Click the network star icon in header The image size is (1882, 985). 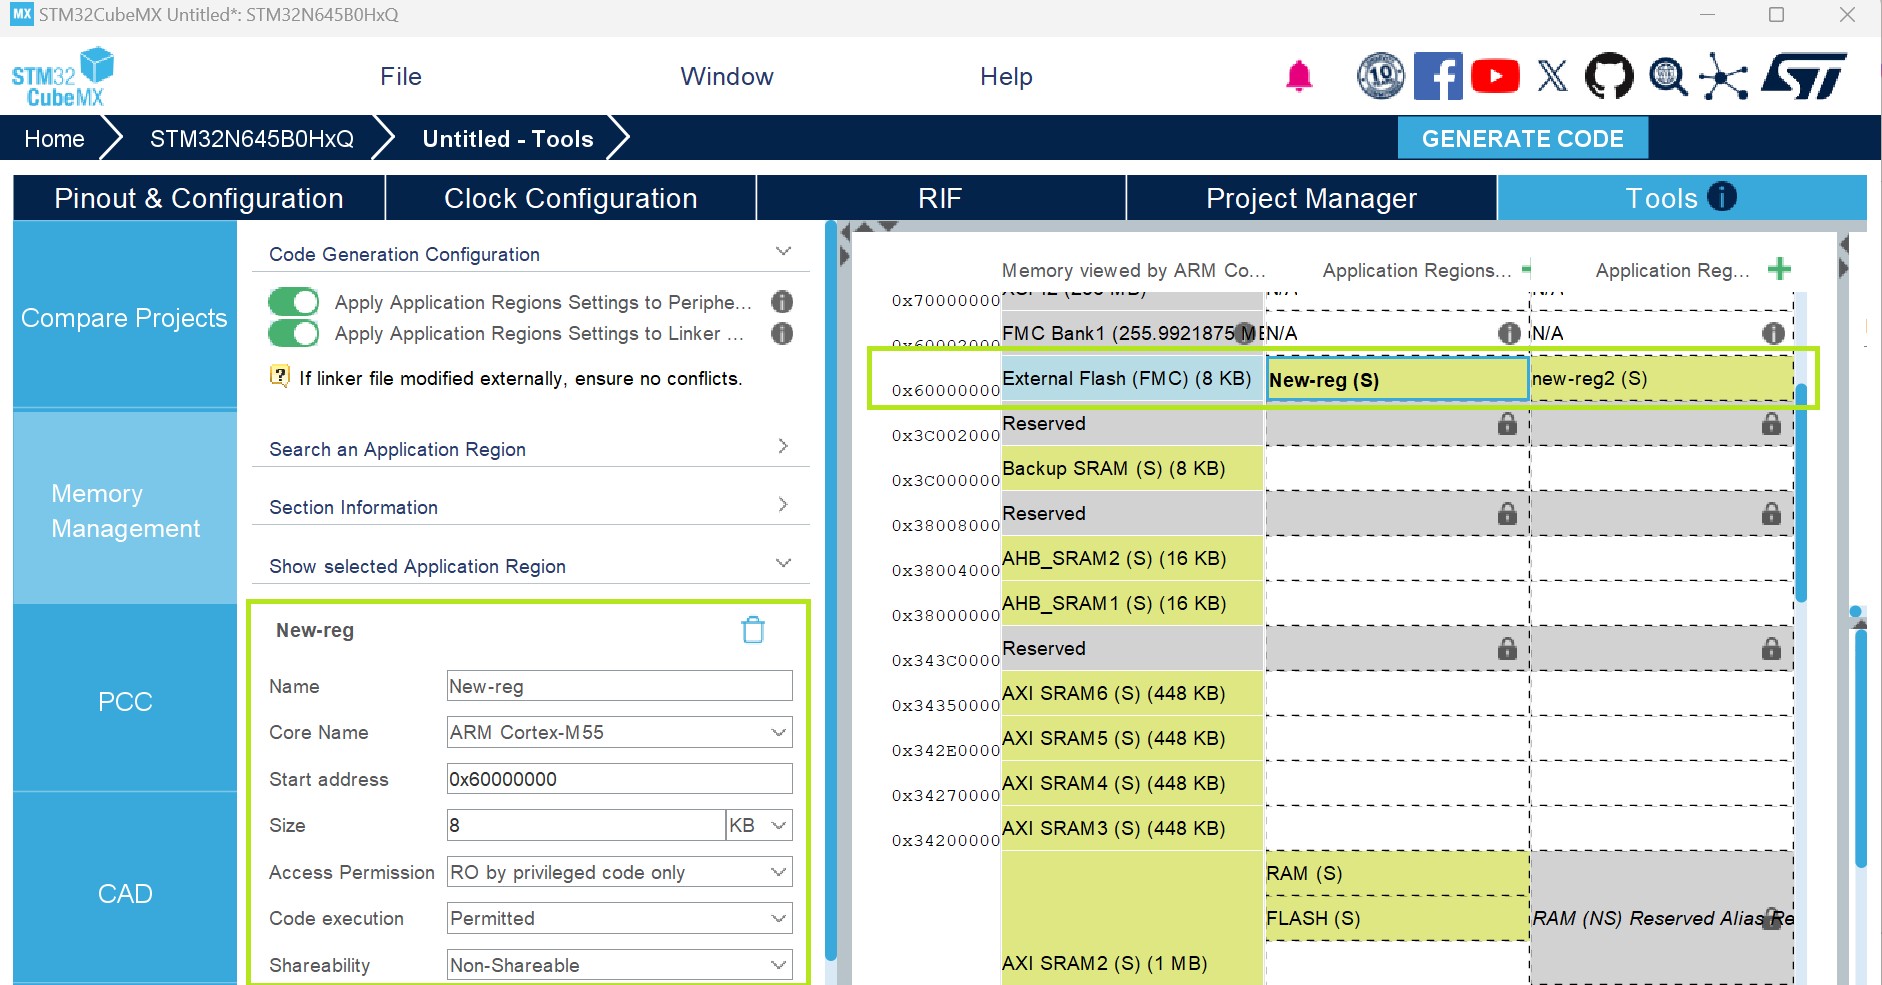(x=1724, y=77)
